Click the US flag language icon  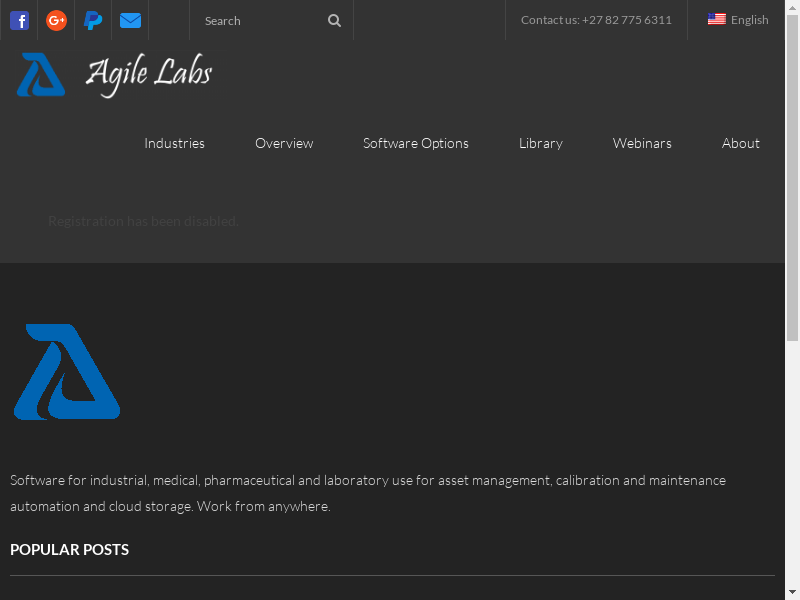716,20
